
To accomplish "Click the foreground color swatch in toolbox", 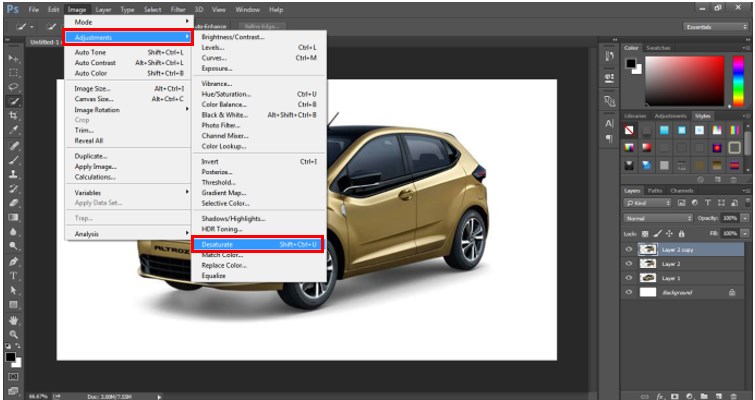I will pos(10,357).
